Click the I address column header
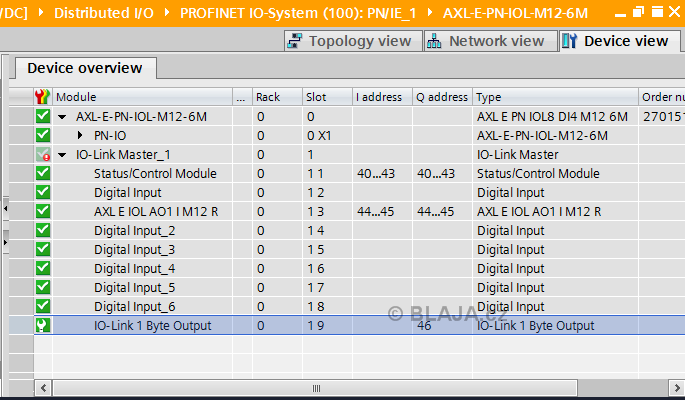Image resolution: width=685 pixels, height=400 pixels. 383,97
